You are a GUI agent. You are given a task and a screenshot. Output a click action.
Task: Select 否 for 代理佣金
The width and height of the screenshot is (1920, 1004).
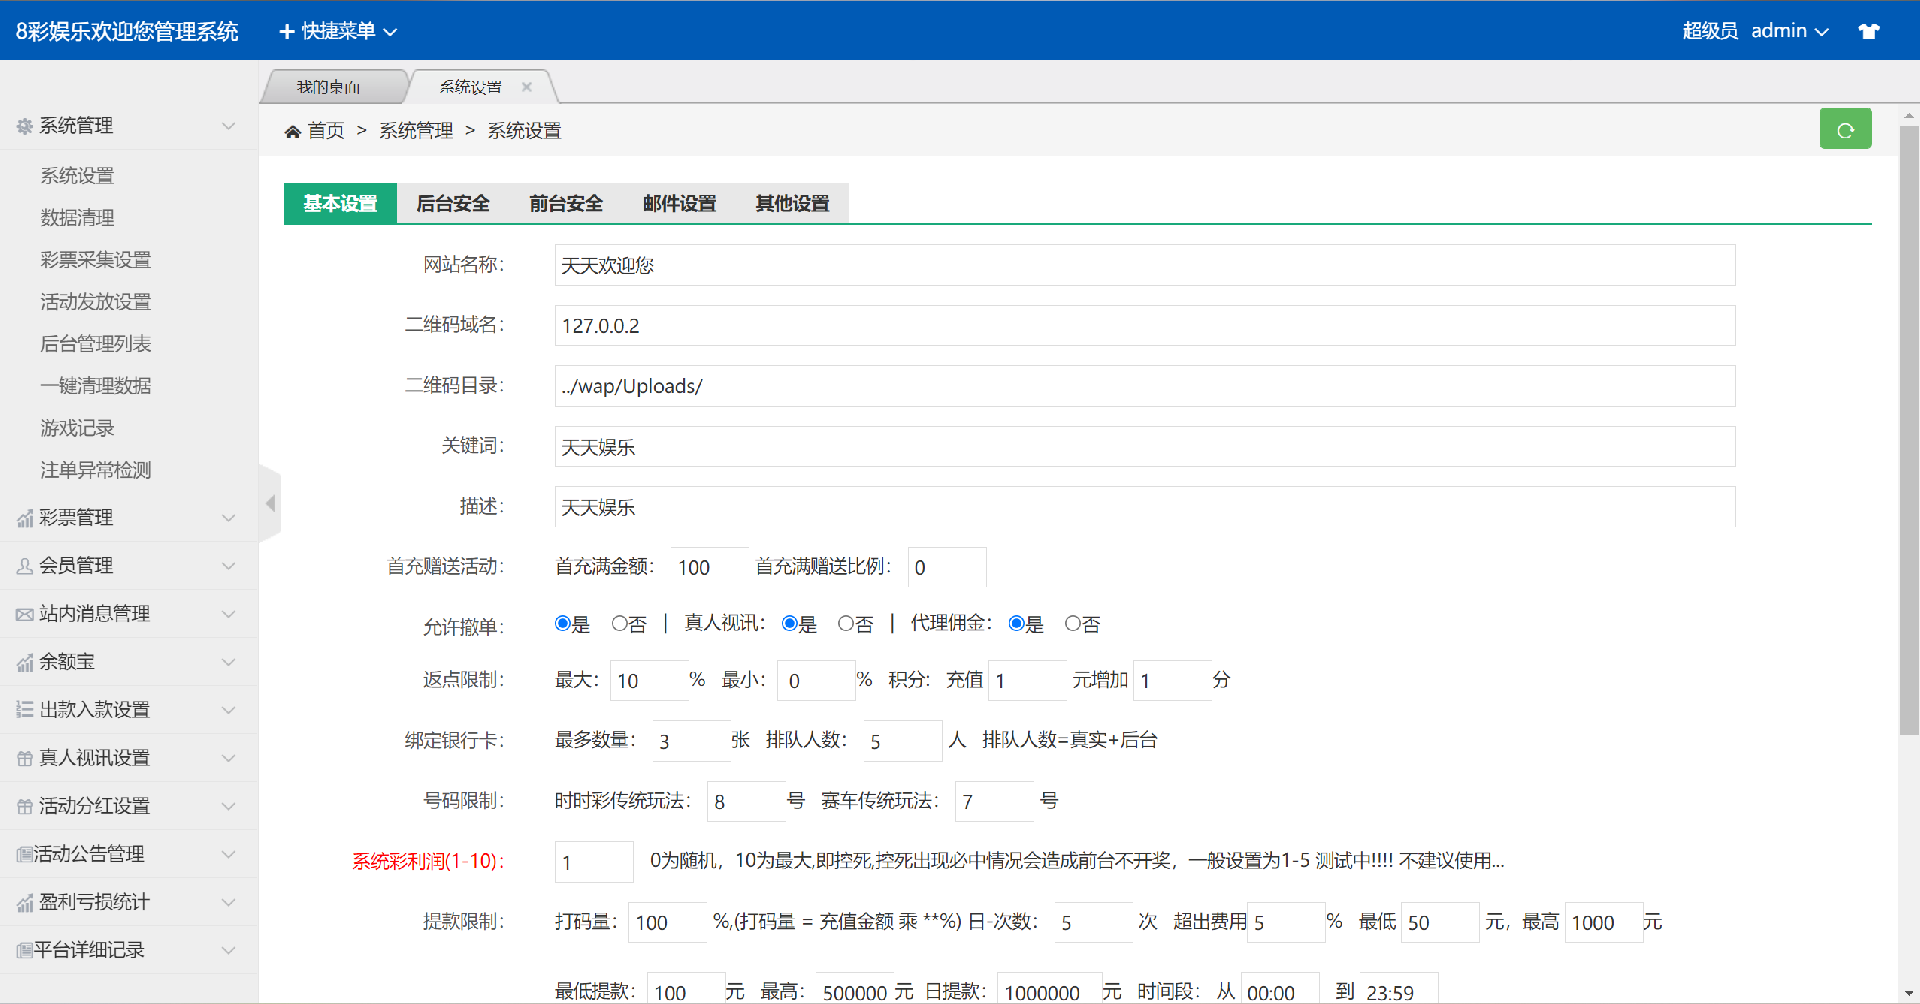[1073, 624]
